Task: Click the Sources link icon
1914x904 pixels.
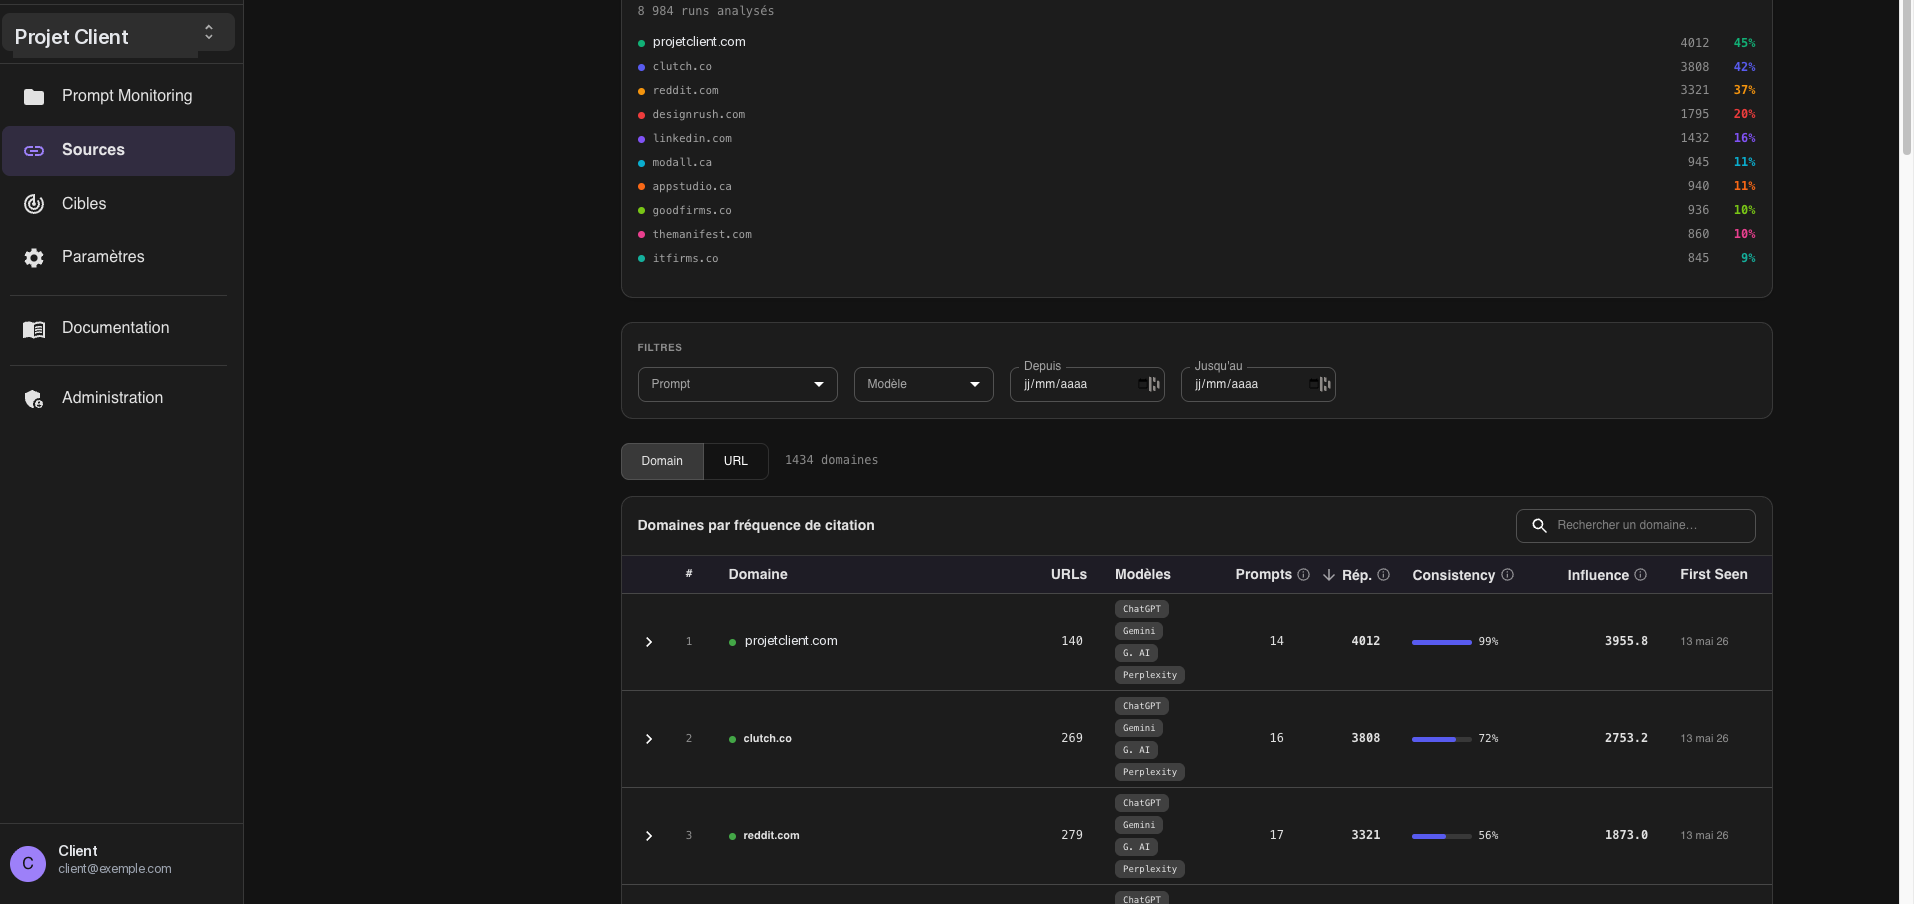Action: (x=34, y=151)
